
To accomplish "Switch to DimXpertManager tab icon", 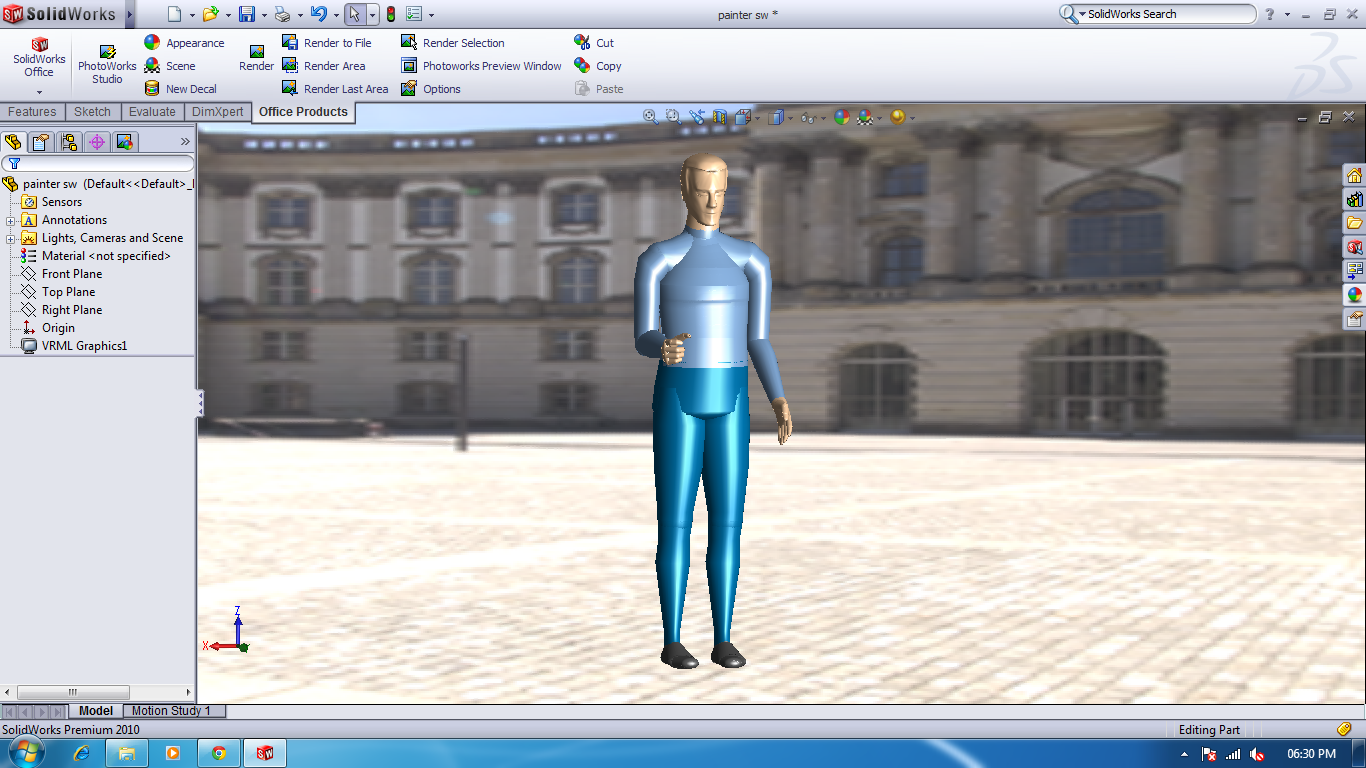I will [97, 142].
